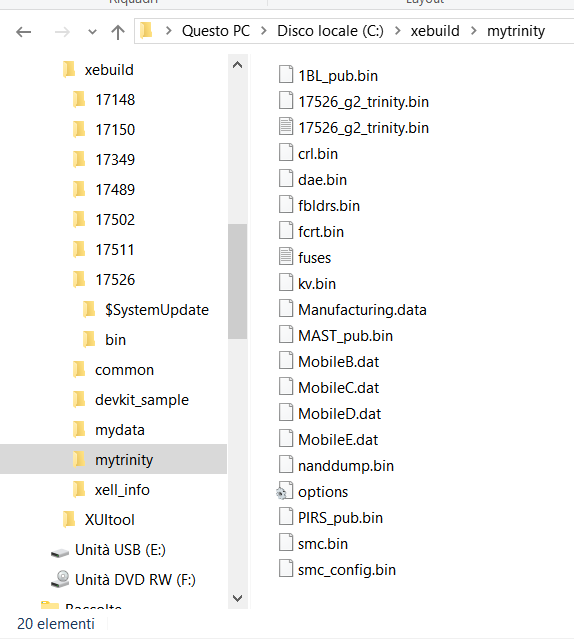Select the options settings file icon

[286, 491]
